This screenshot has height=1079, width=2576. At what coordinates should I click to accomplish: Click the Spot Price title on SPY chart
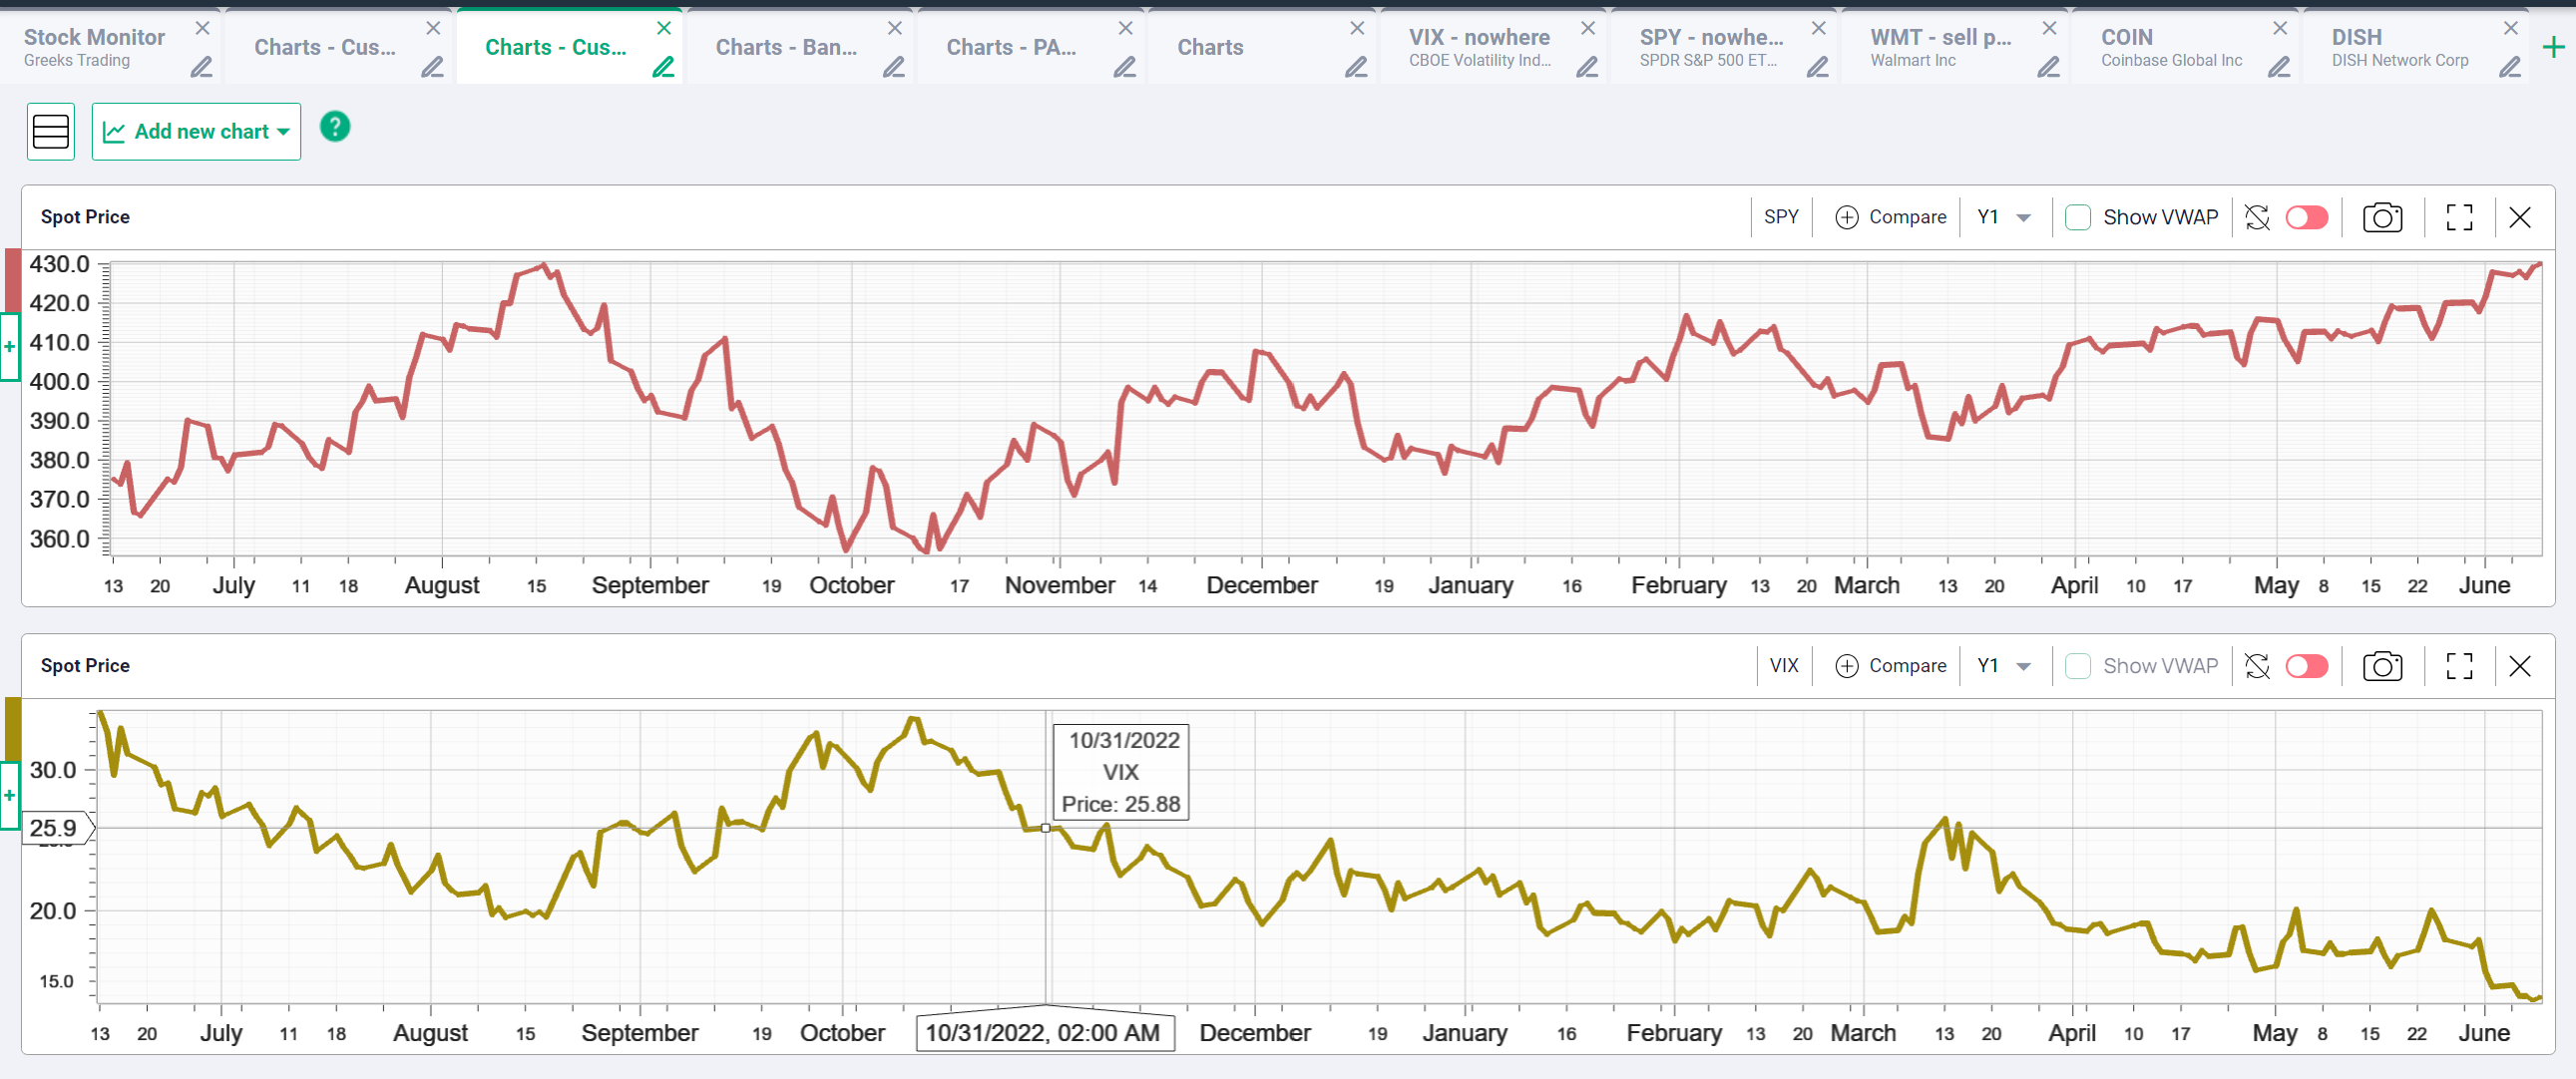coord(85,217)
